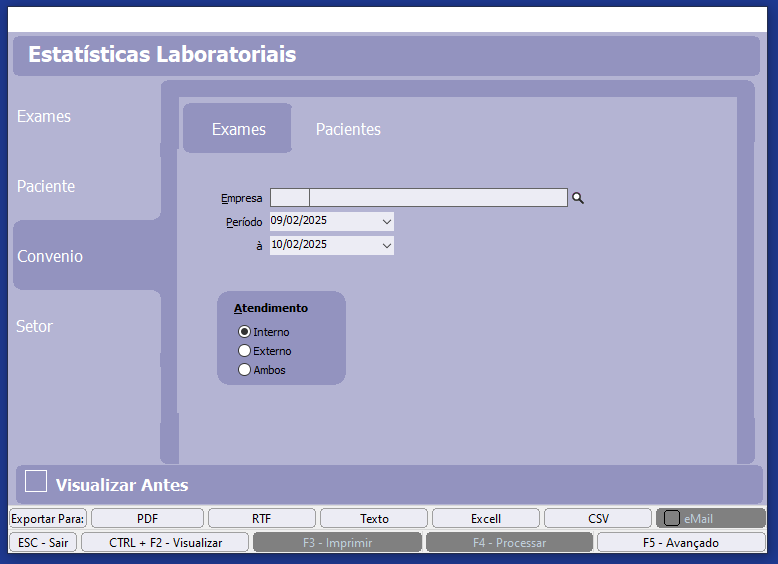Toggle the eMail export checkbox

point(672,518)
